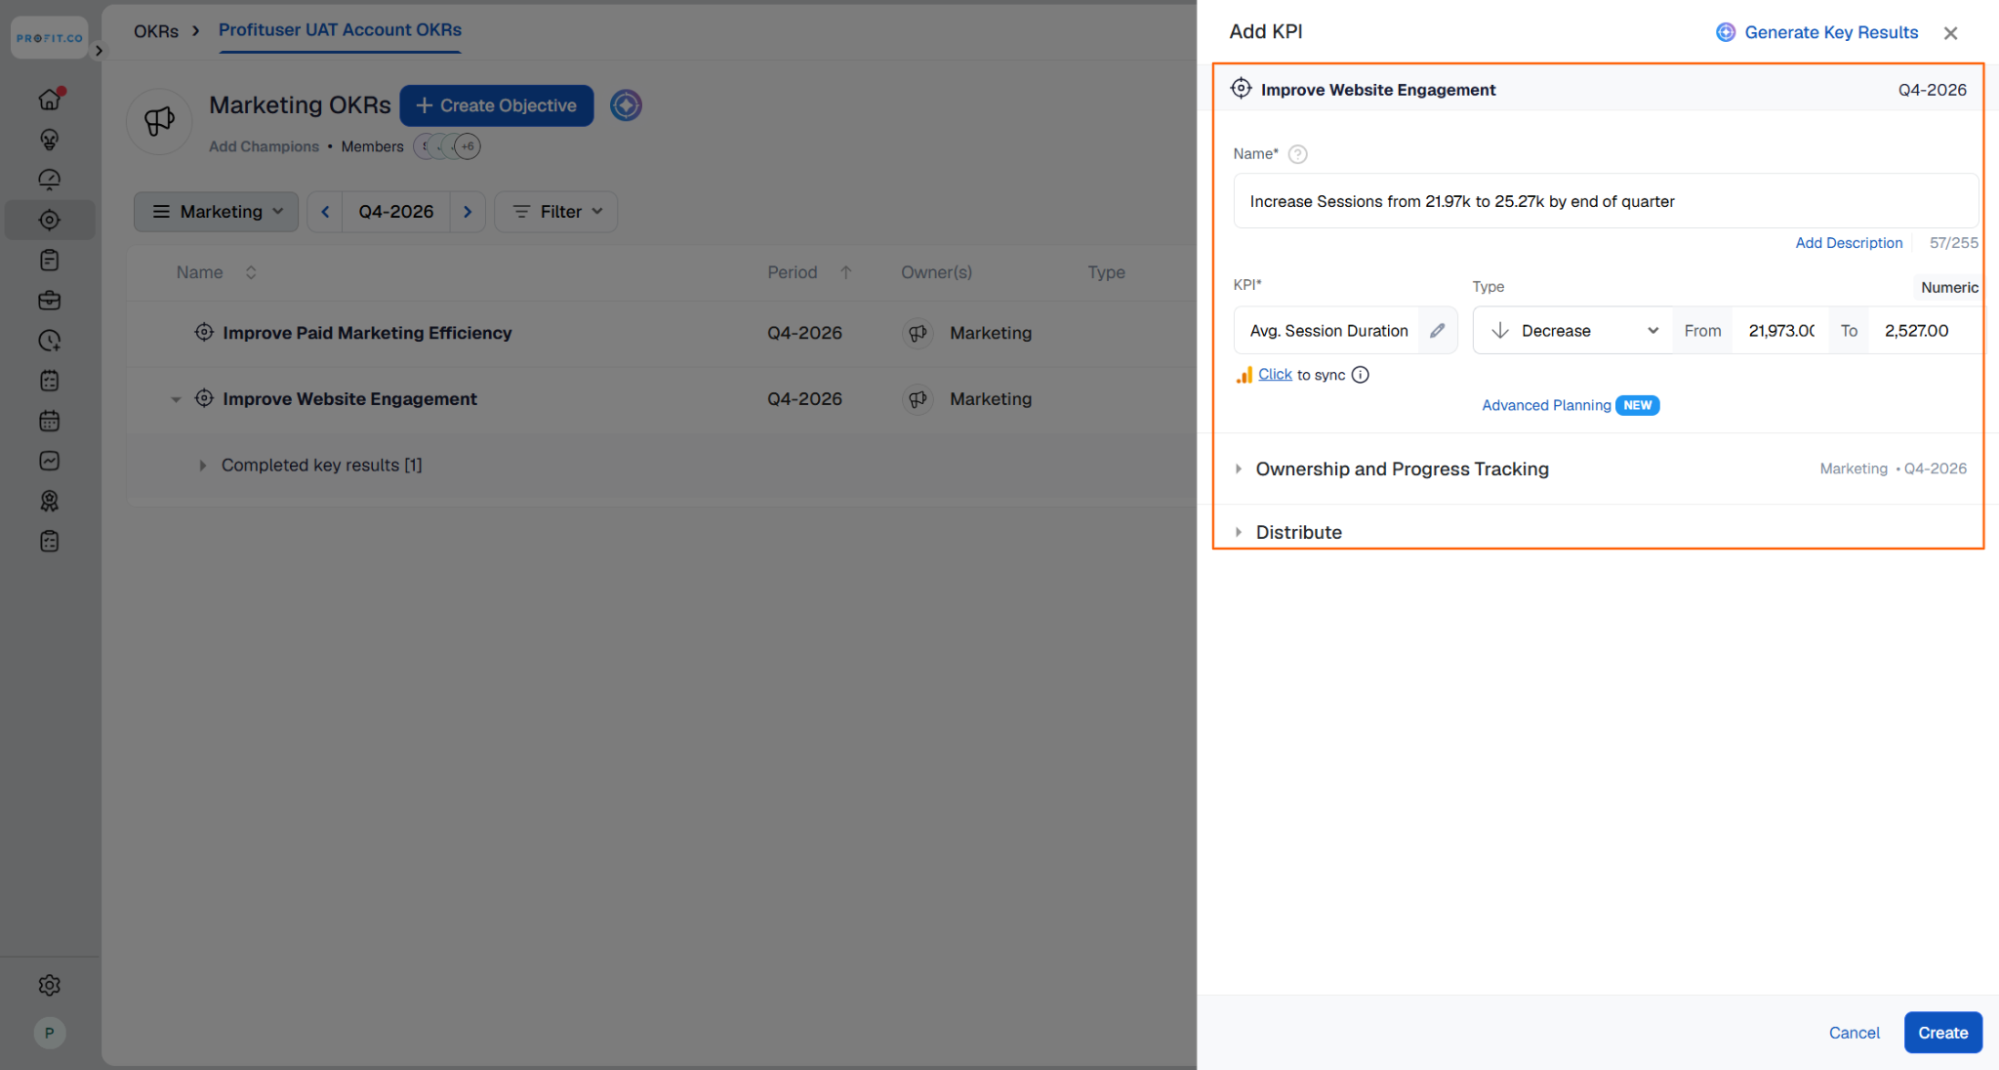Click the To value field
This screenshot has height=1070, width=1999.
1924,331
